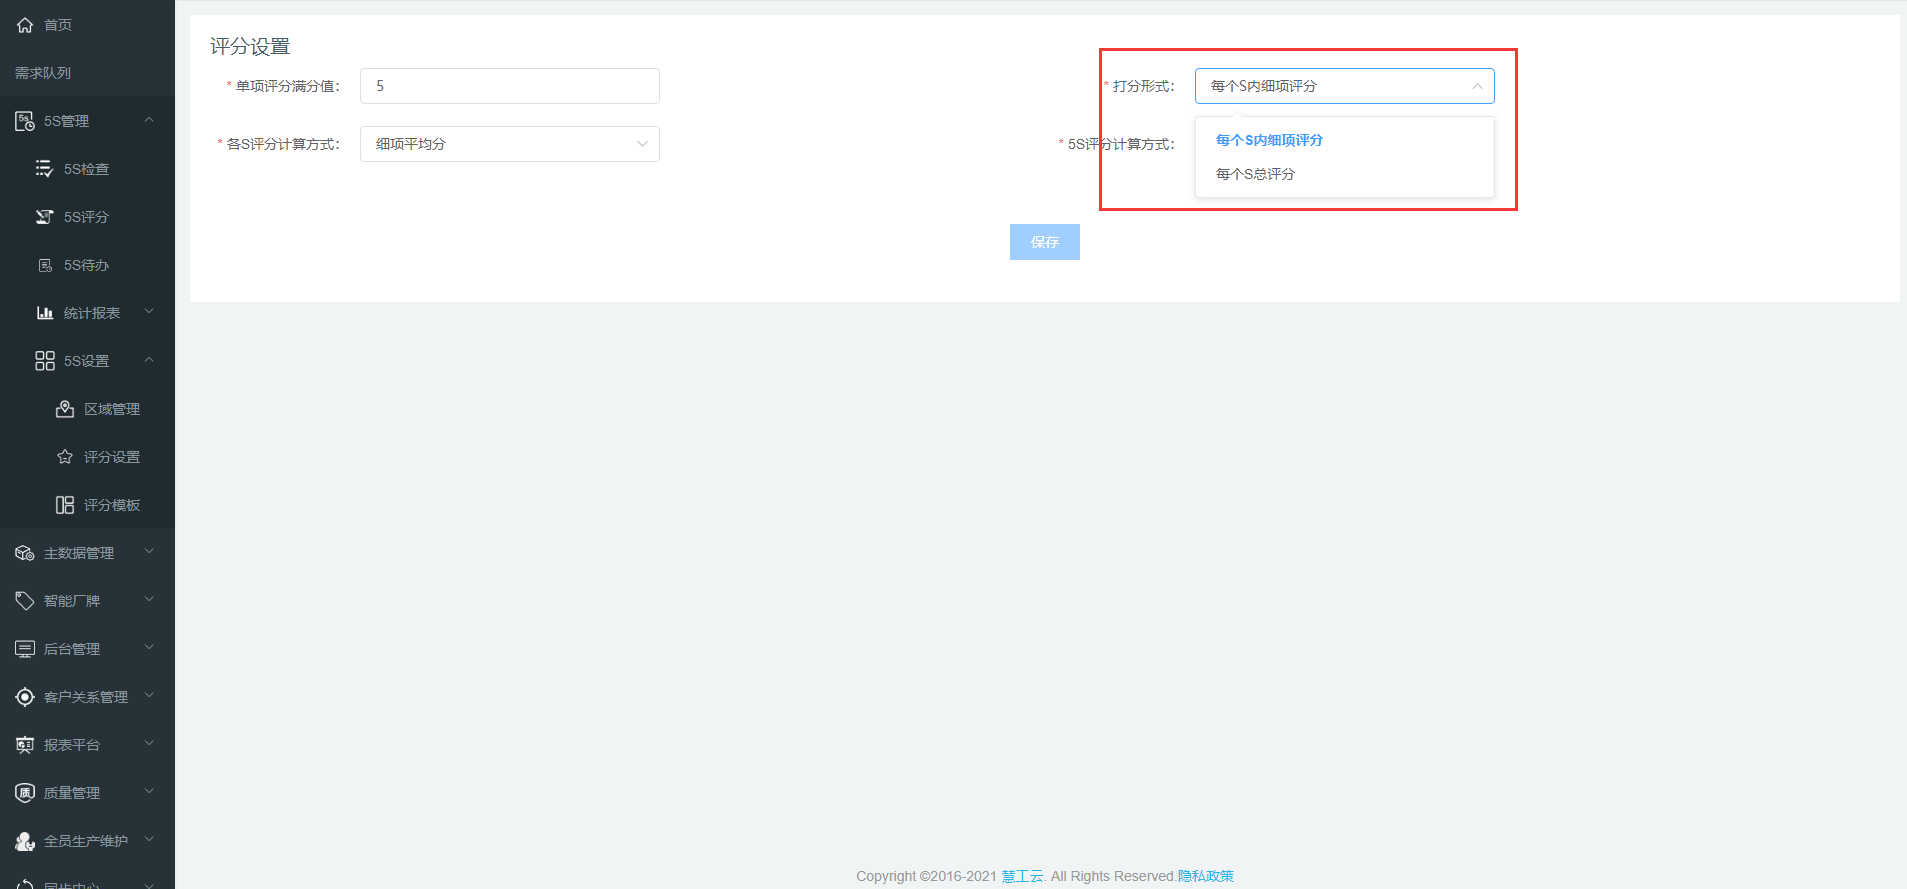
Task: Click the 评分模板 layout icon
Action: point(65,505)
